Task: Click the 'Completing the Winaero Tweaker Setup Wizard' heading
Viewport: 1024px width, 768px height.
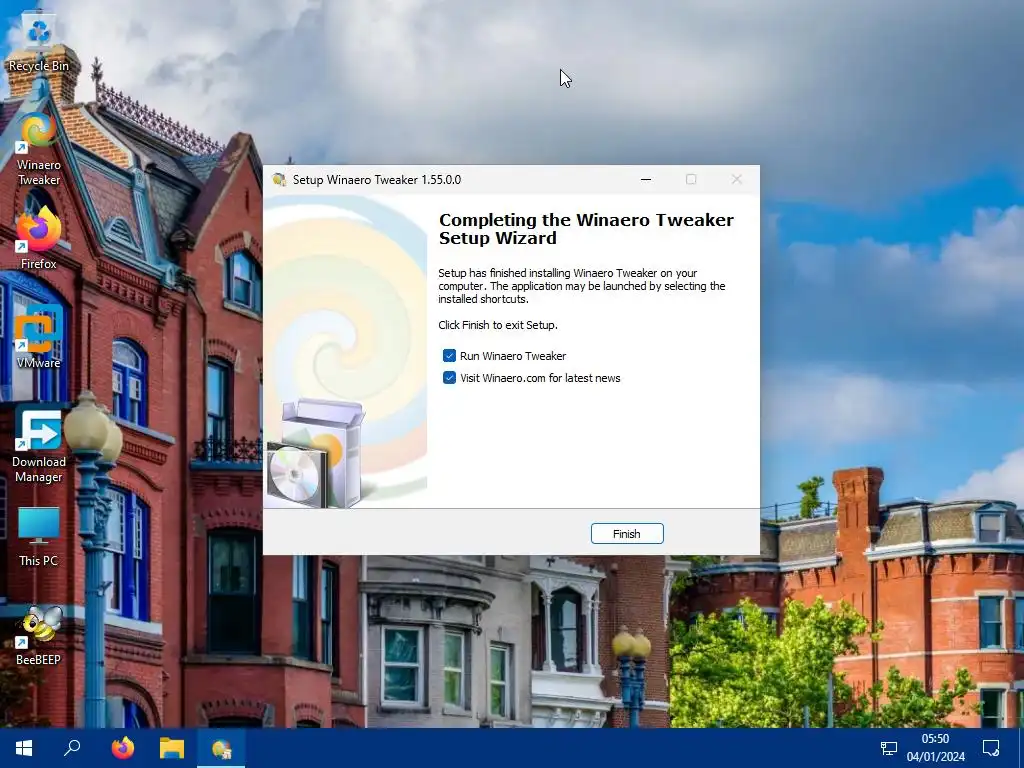Action: (x=586, y=229)
